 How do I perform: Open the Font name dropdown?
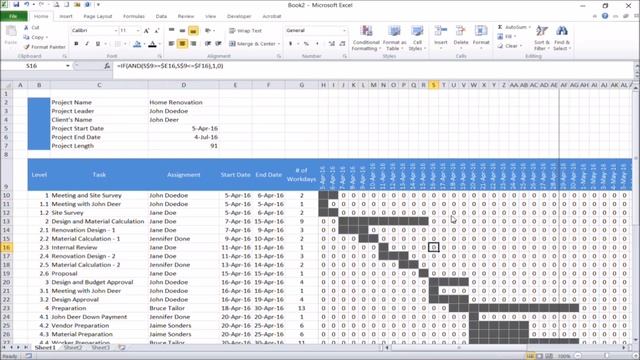(116, 31)
